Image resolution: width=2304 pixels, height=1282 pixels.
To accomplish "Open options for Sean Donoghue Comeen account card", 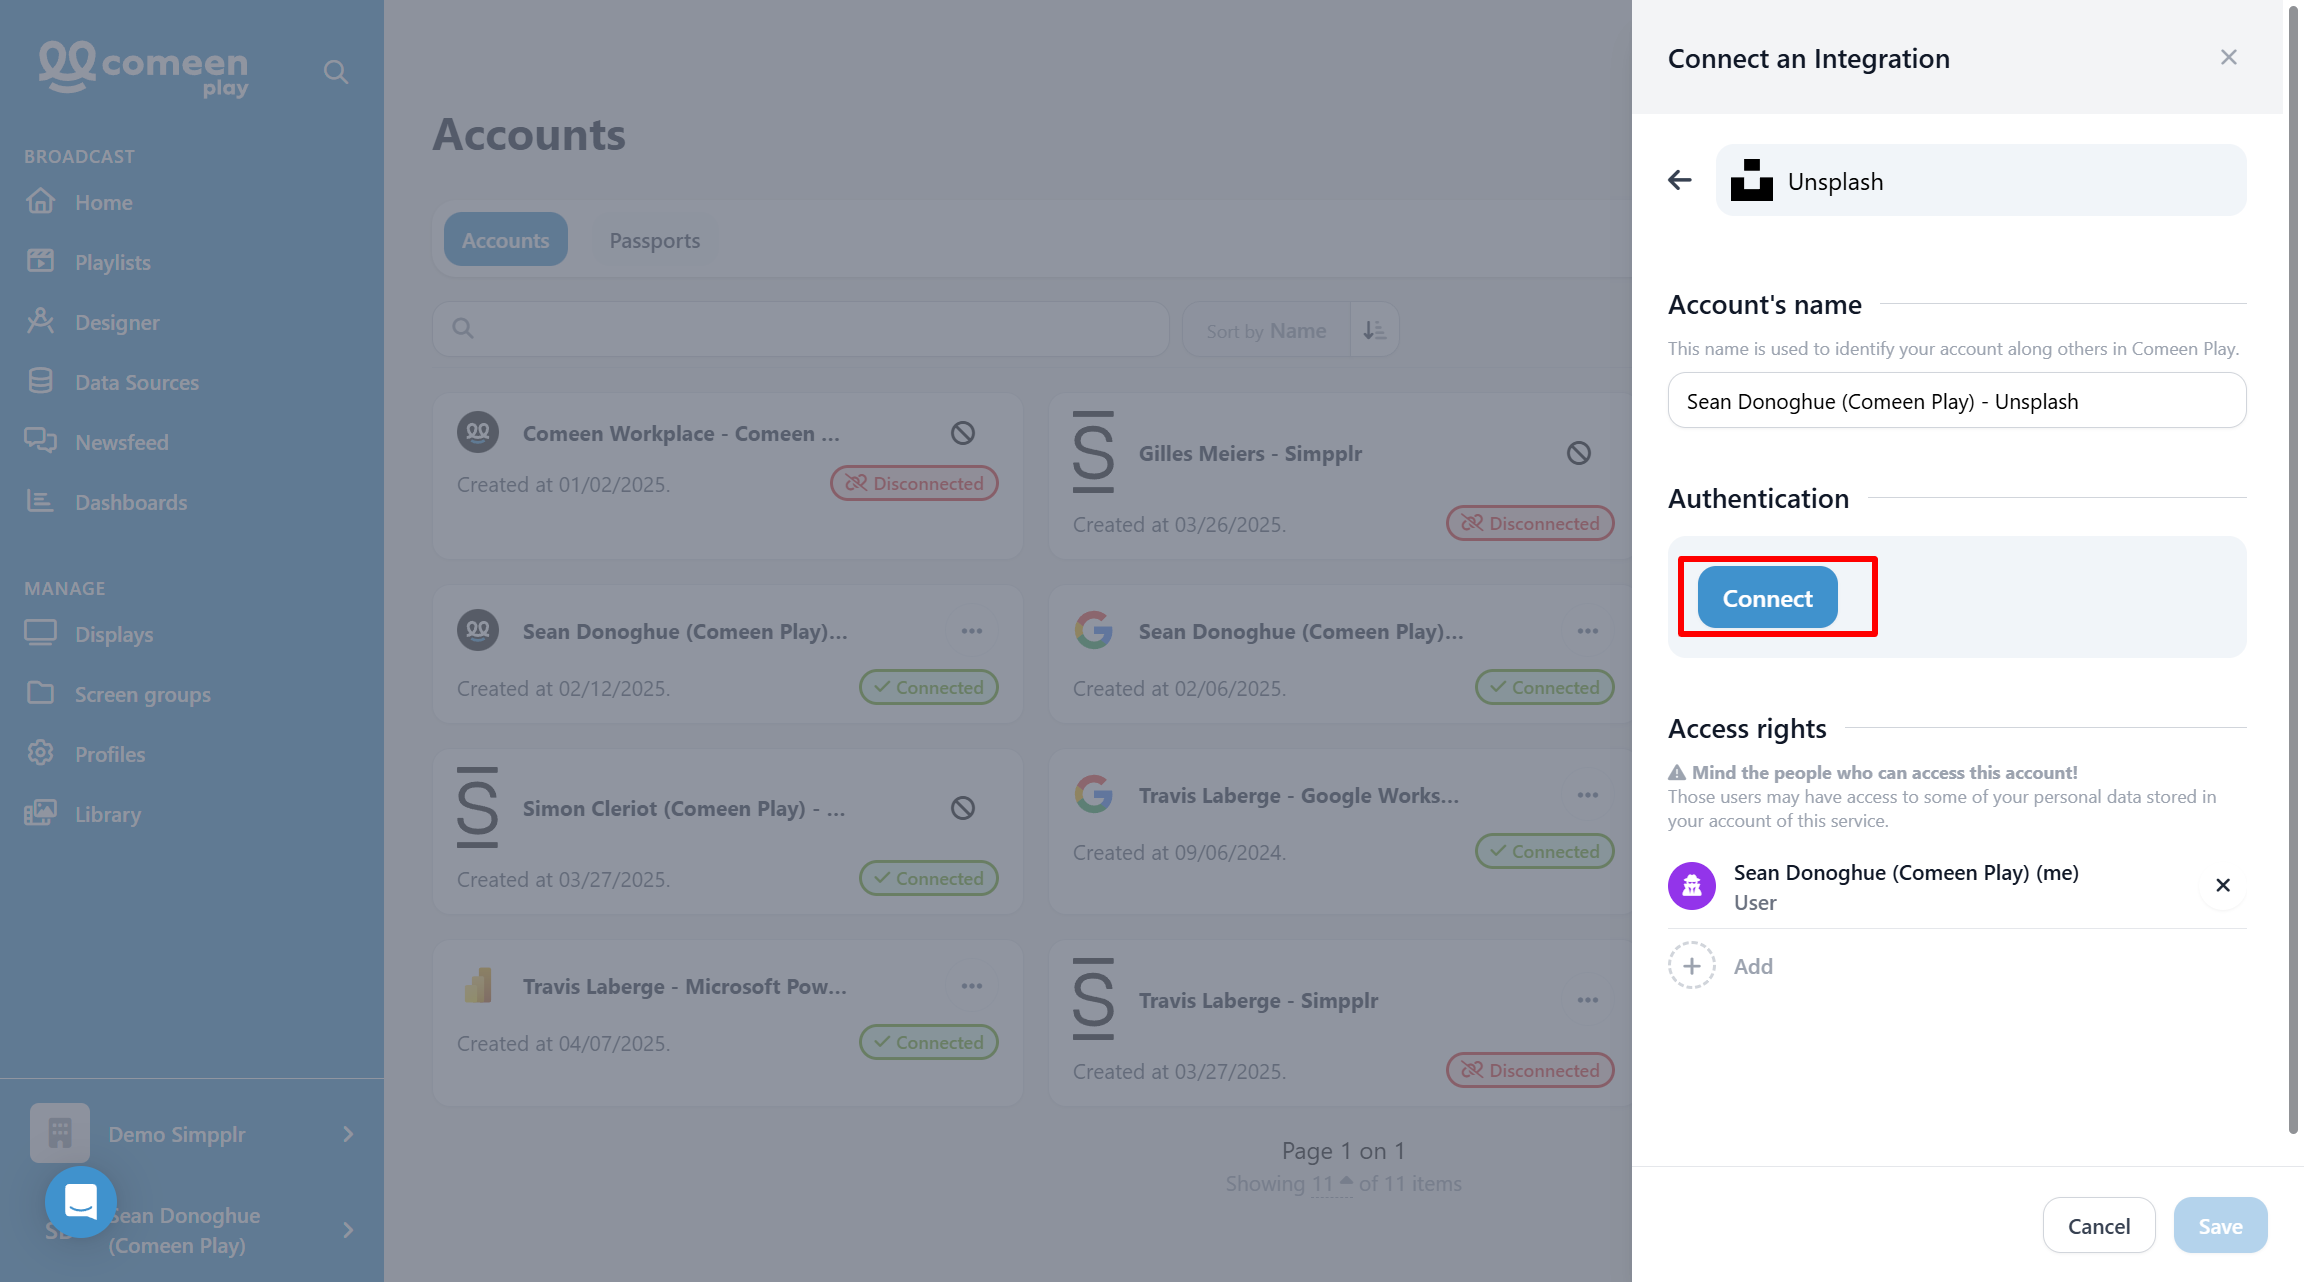I will point(972,631).
